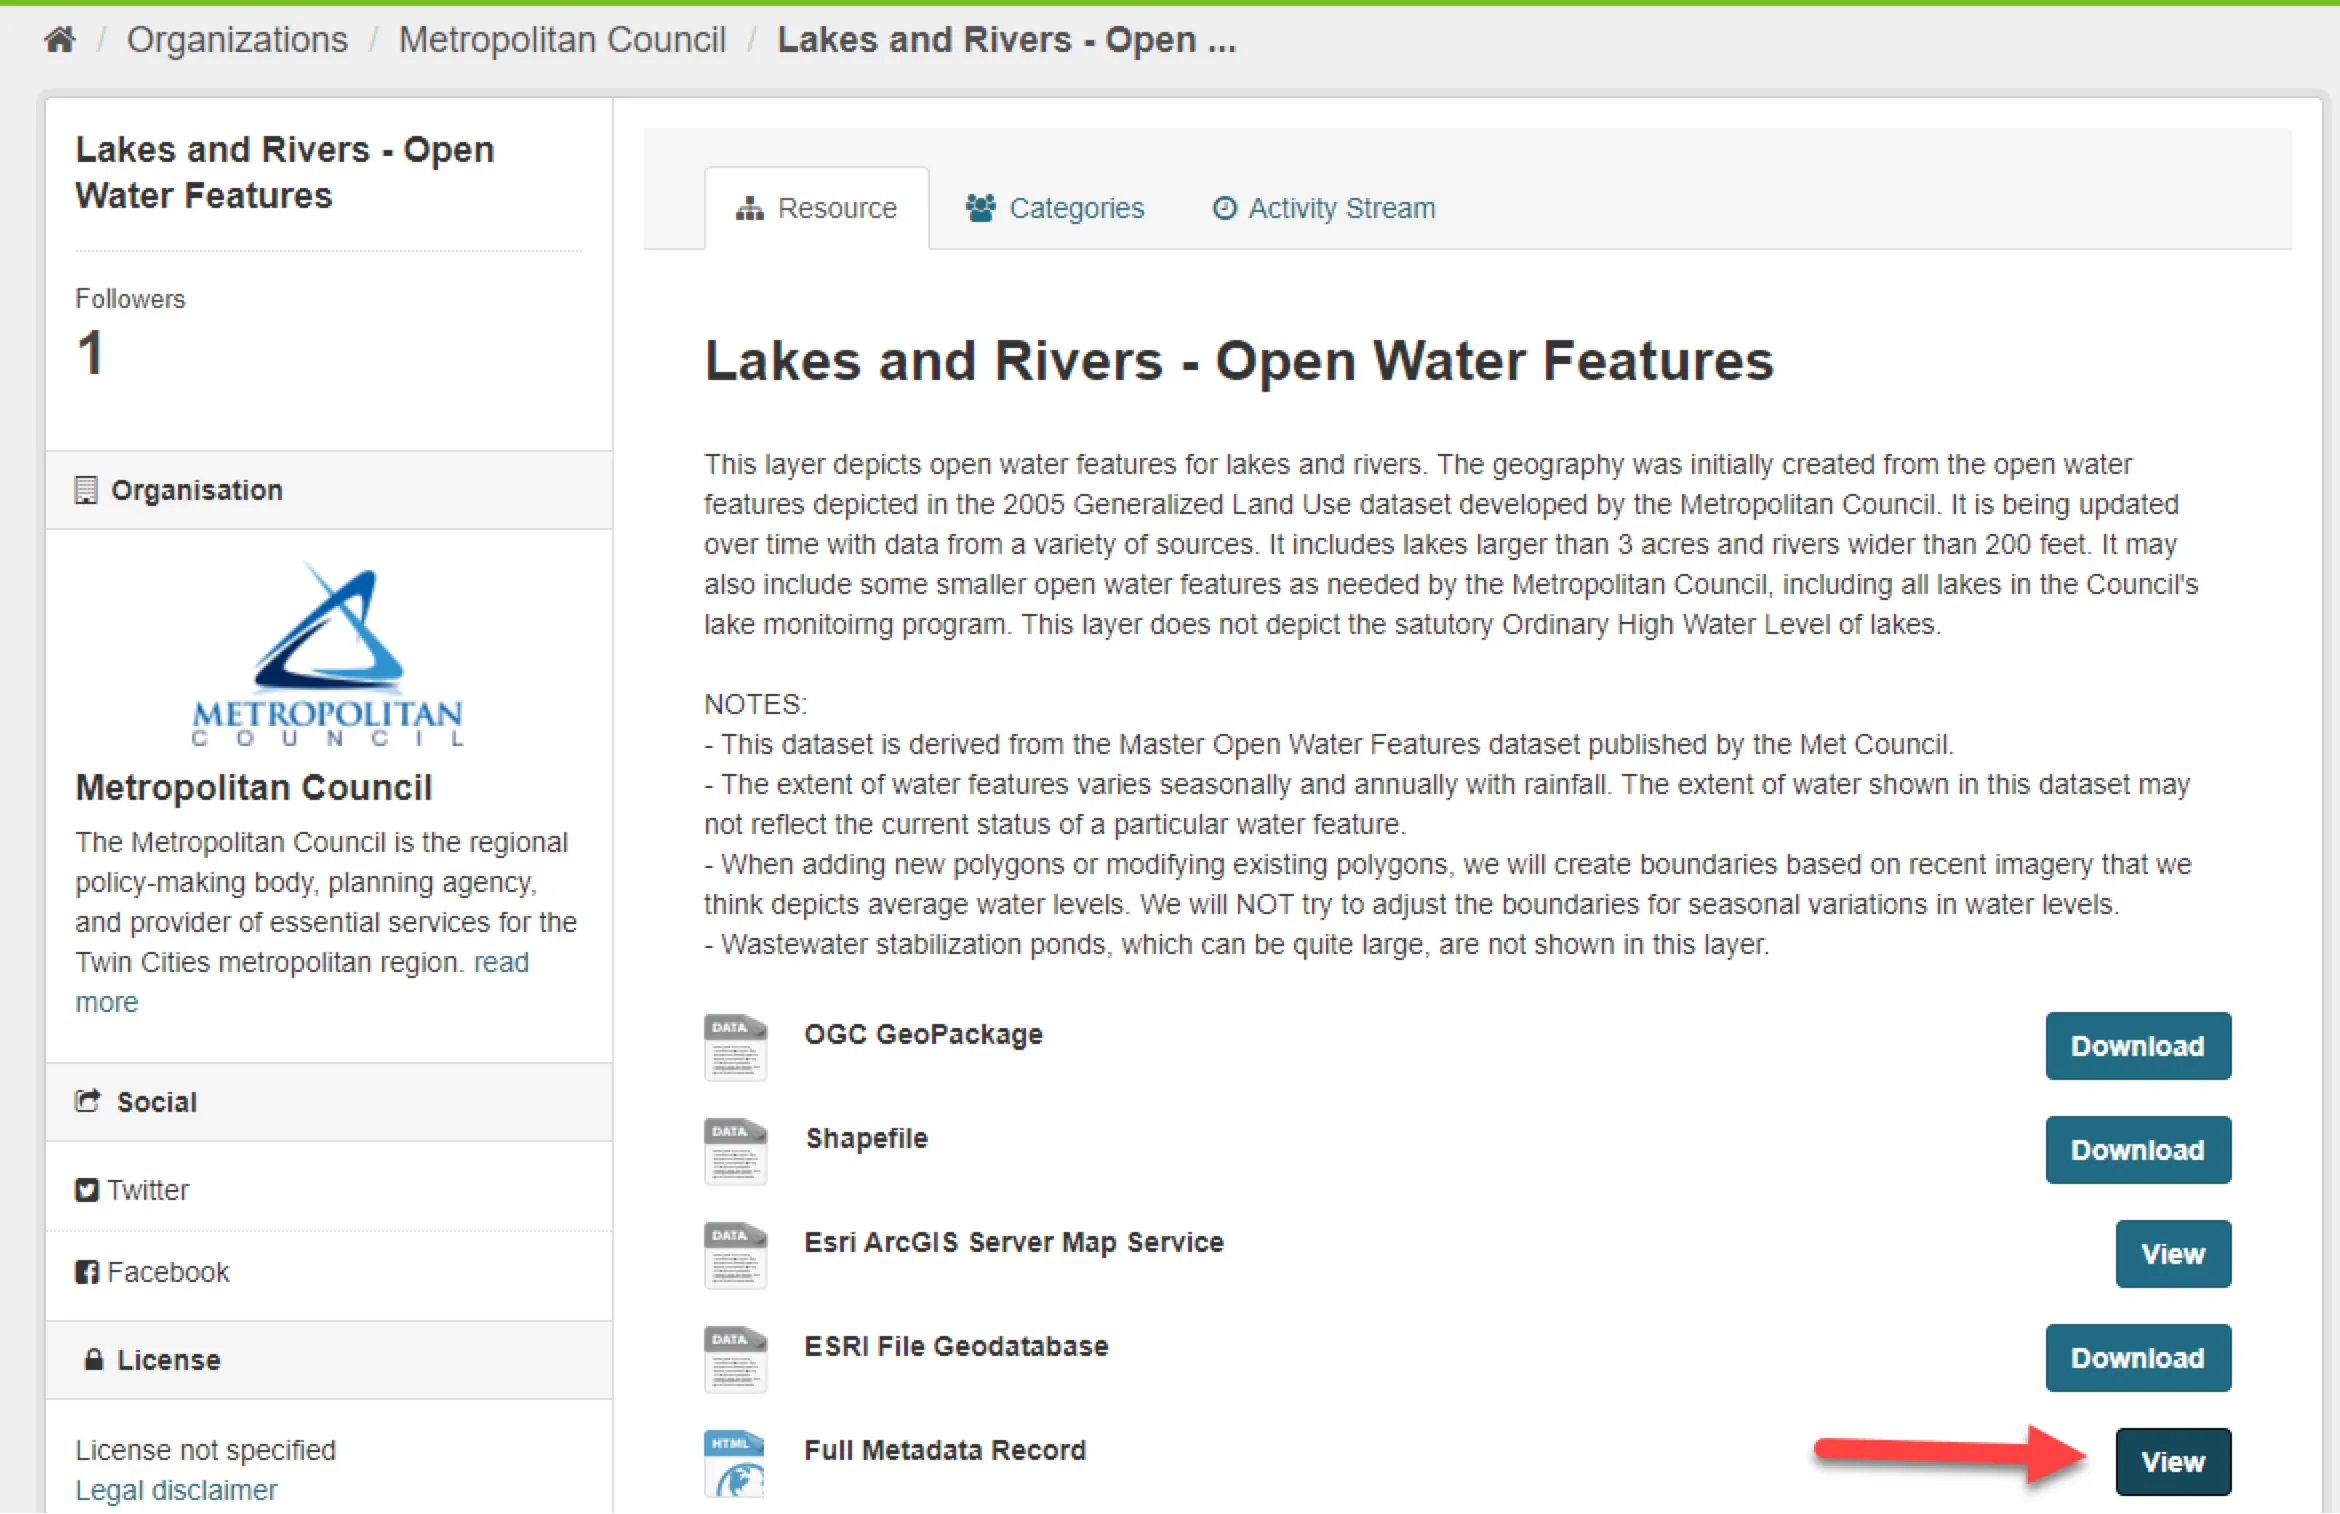
Task: Select the Resource tab
Action: 817,208
